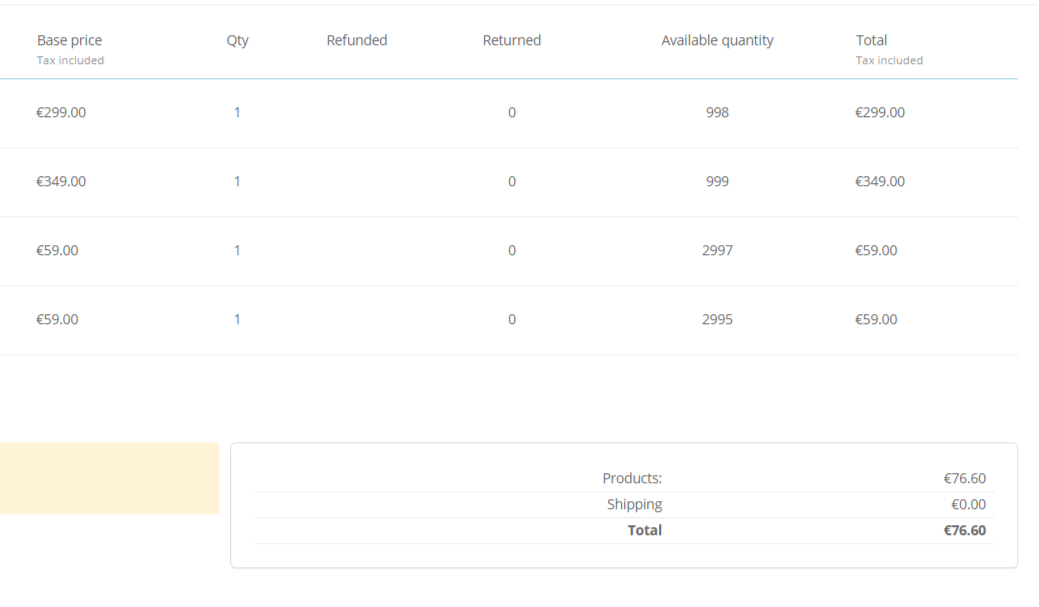Viewport: 1039px width, 607px height.
Task: Click the available quantity value 998
Action: coord(717,113)
